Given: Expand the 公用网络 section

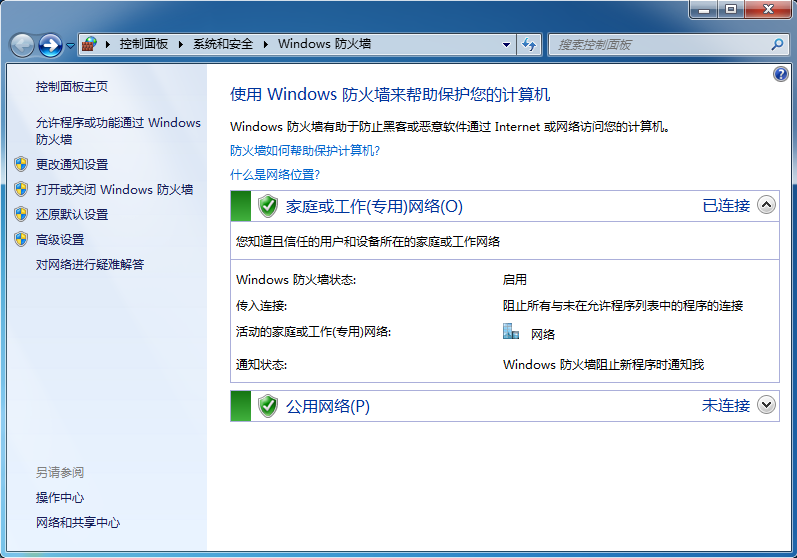Looking at the screenshot, I should [x=767, y=405].
